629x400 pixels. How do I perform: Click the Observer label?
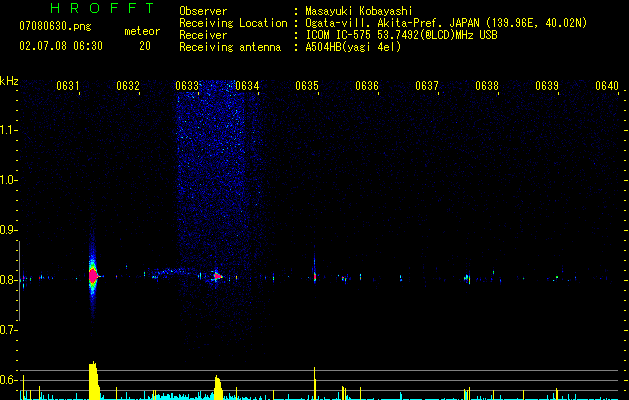click(x=203, y=11)
